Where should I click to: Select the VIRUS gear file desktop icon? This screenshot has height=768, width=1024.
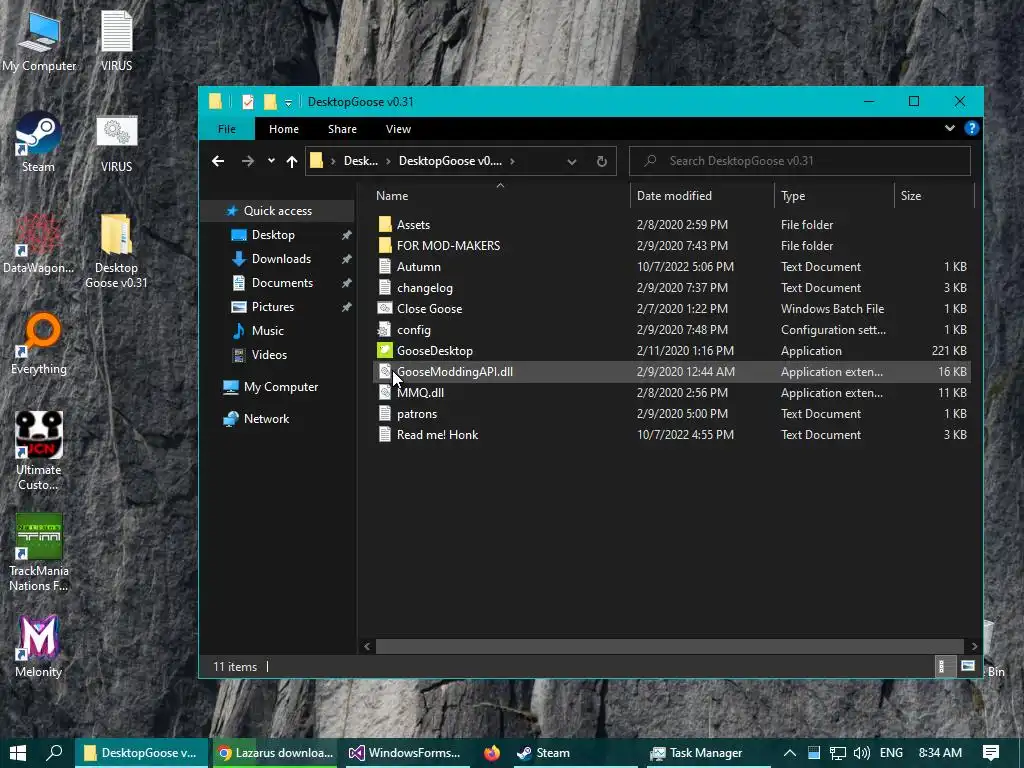(116, 142)
